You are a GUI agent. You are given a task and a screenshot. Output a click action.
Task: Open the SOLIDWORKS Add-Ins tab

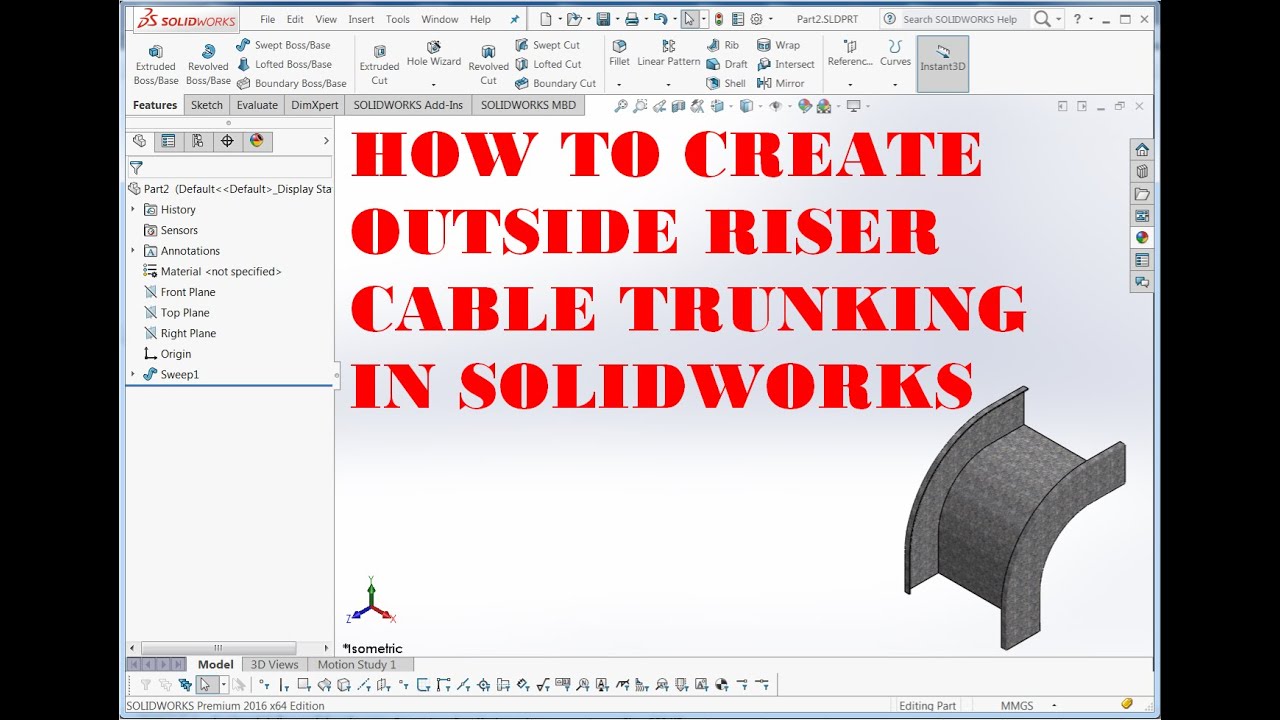(408, 105)
